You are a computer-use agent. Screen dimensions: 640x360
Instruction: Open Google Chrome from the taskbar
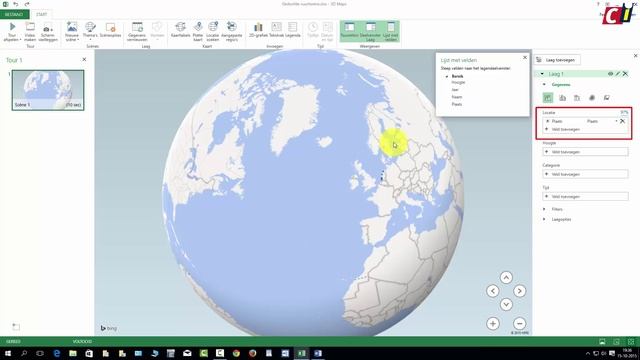[x=236, y=353]
